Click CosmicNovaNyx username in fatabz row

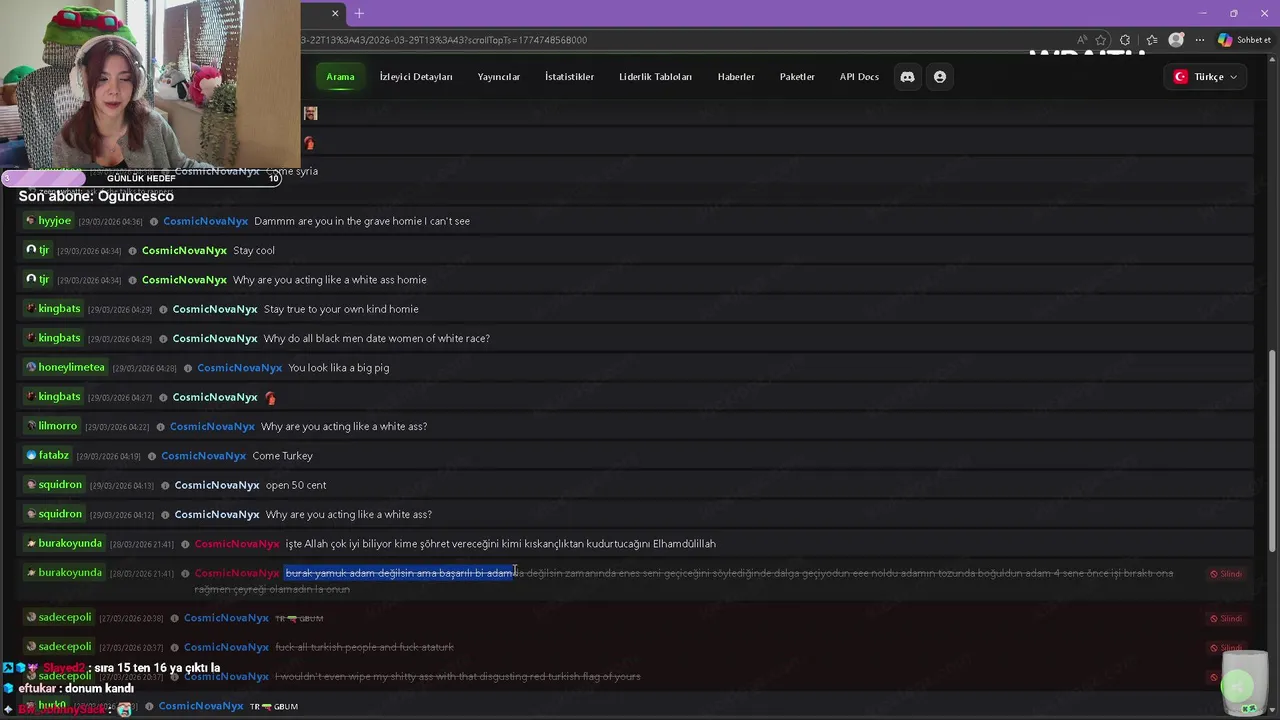pos(203,456)
